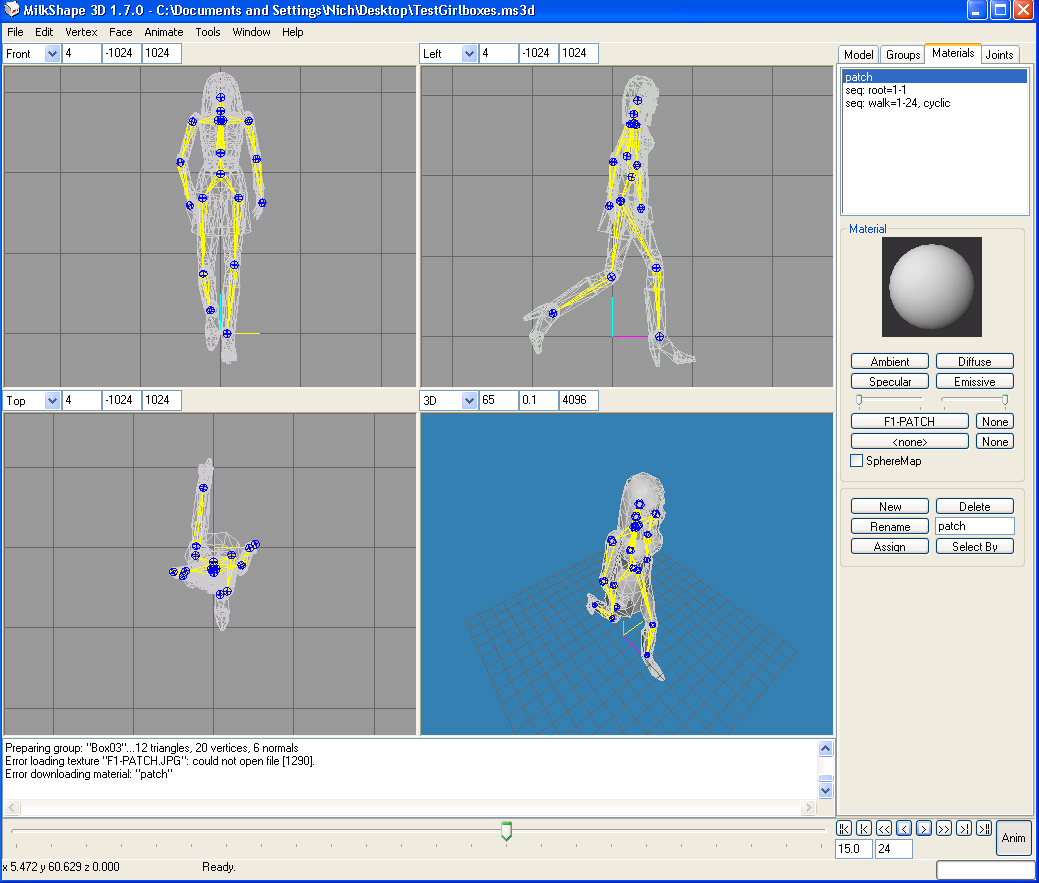
Task: Open the Front viewport view dropdown
Action: [53, 54]
